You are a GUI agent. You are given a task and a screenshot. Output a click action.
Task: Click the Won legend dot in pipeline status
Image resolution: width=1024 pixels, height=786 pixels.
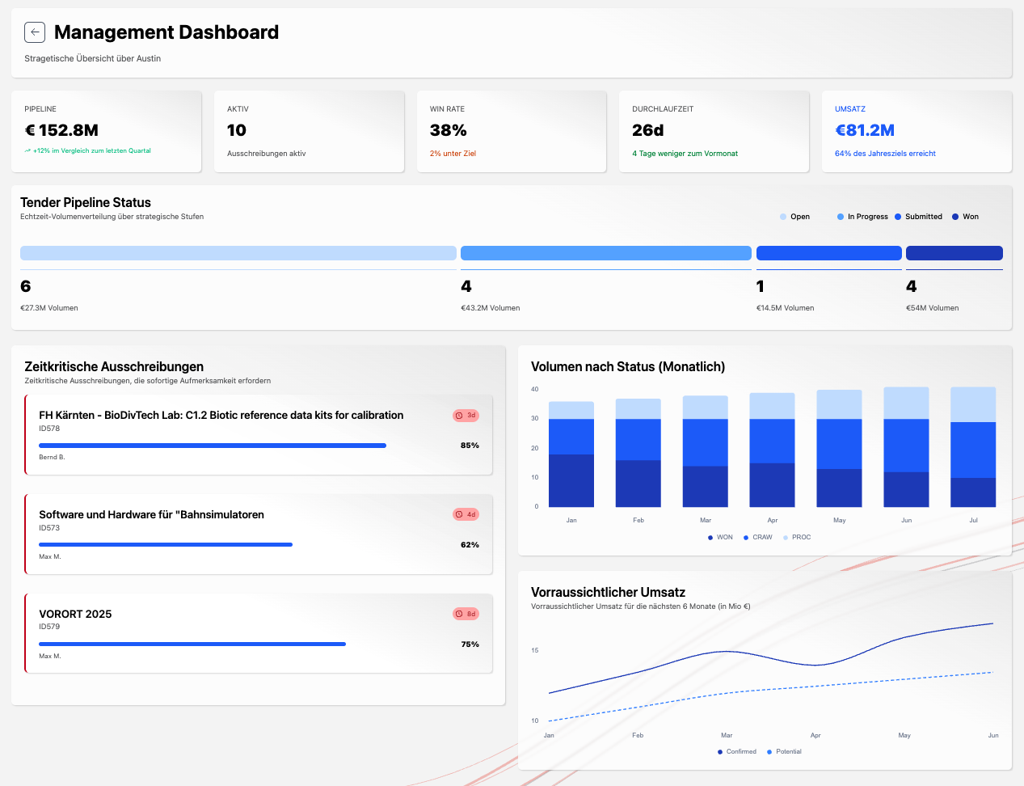click(x=955, y=217)
